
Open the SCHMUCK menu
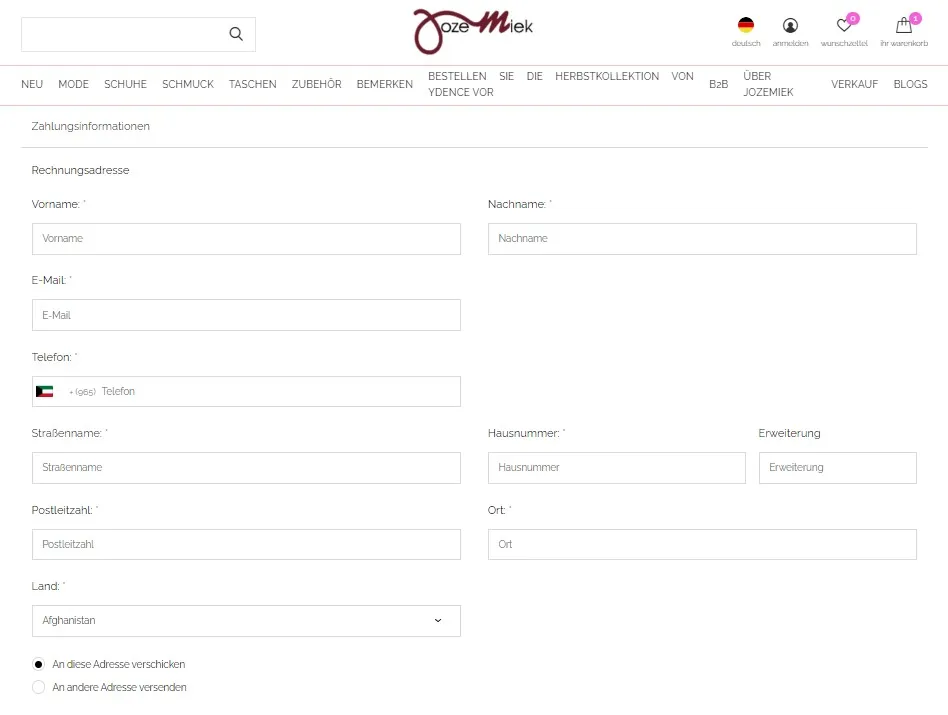188,84
